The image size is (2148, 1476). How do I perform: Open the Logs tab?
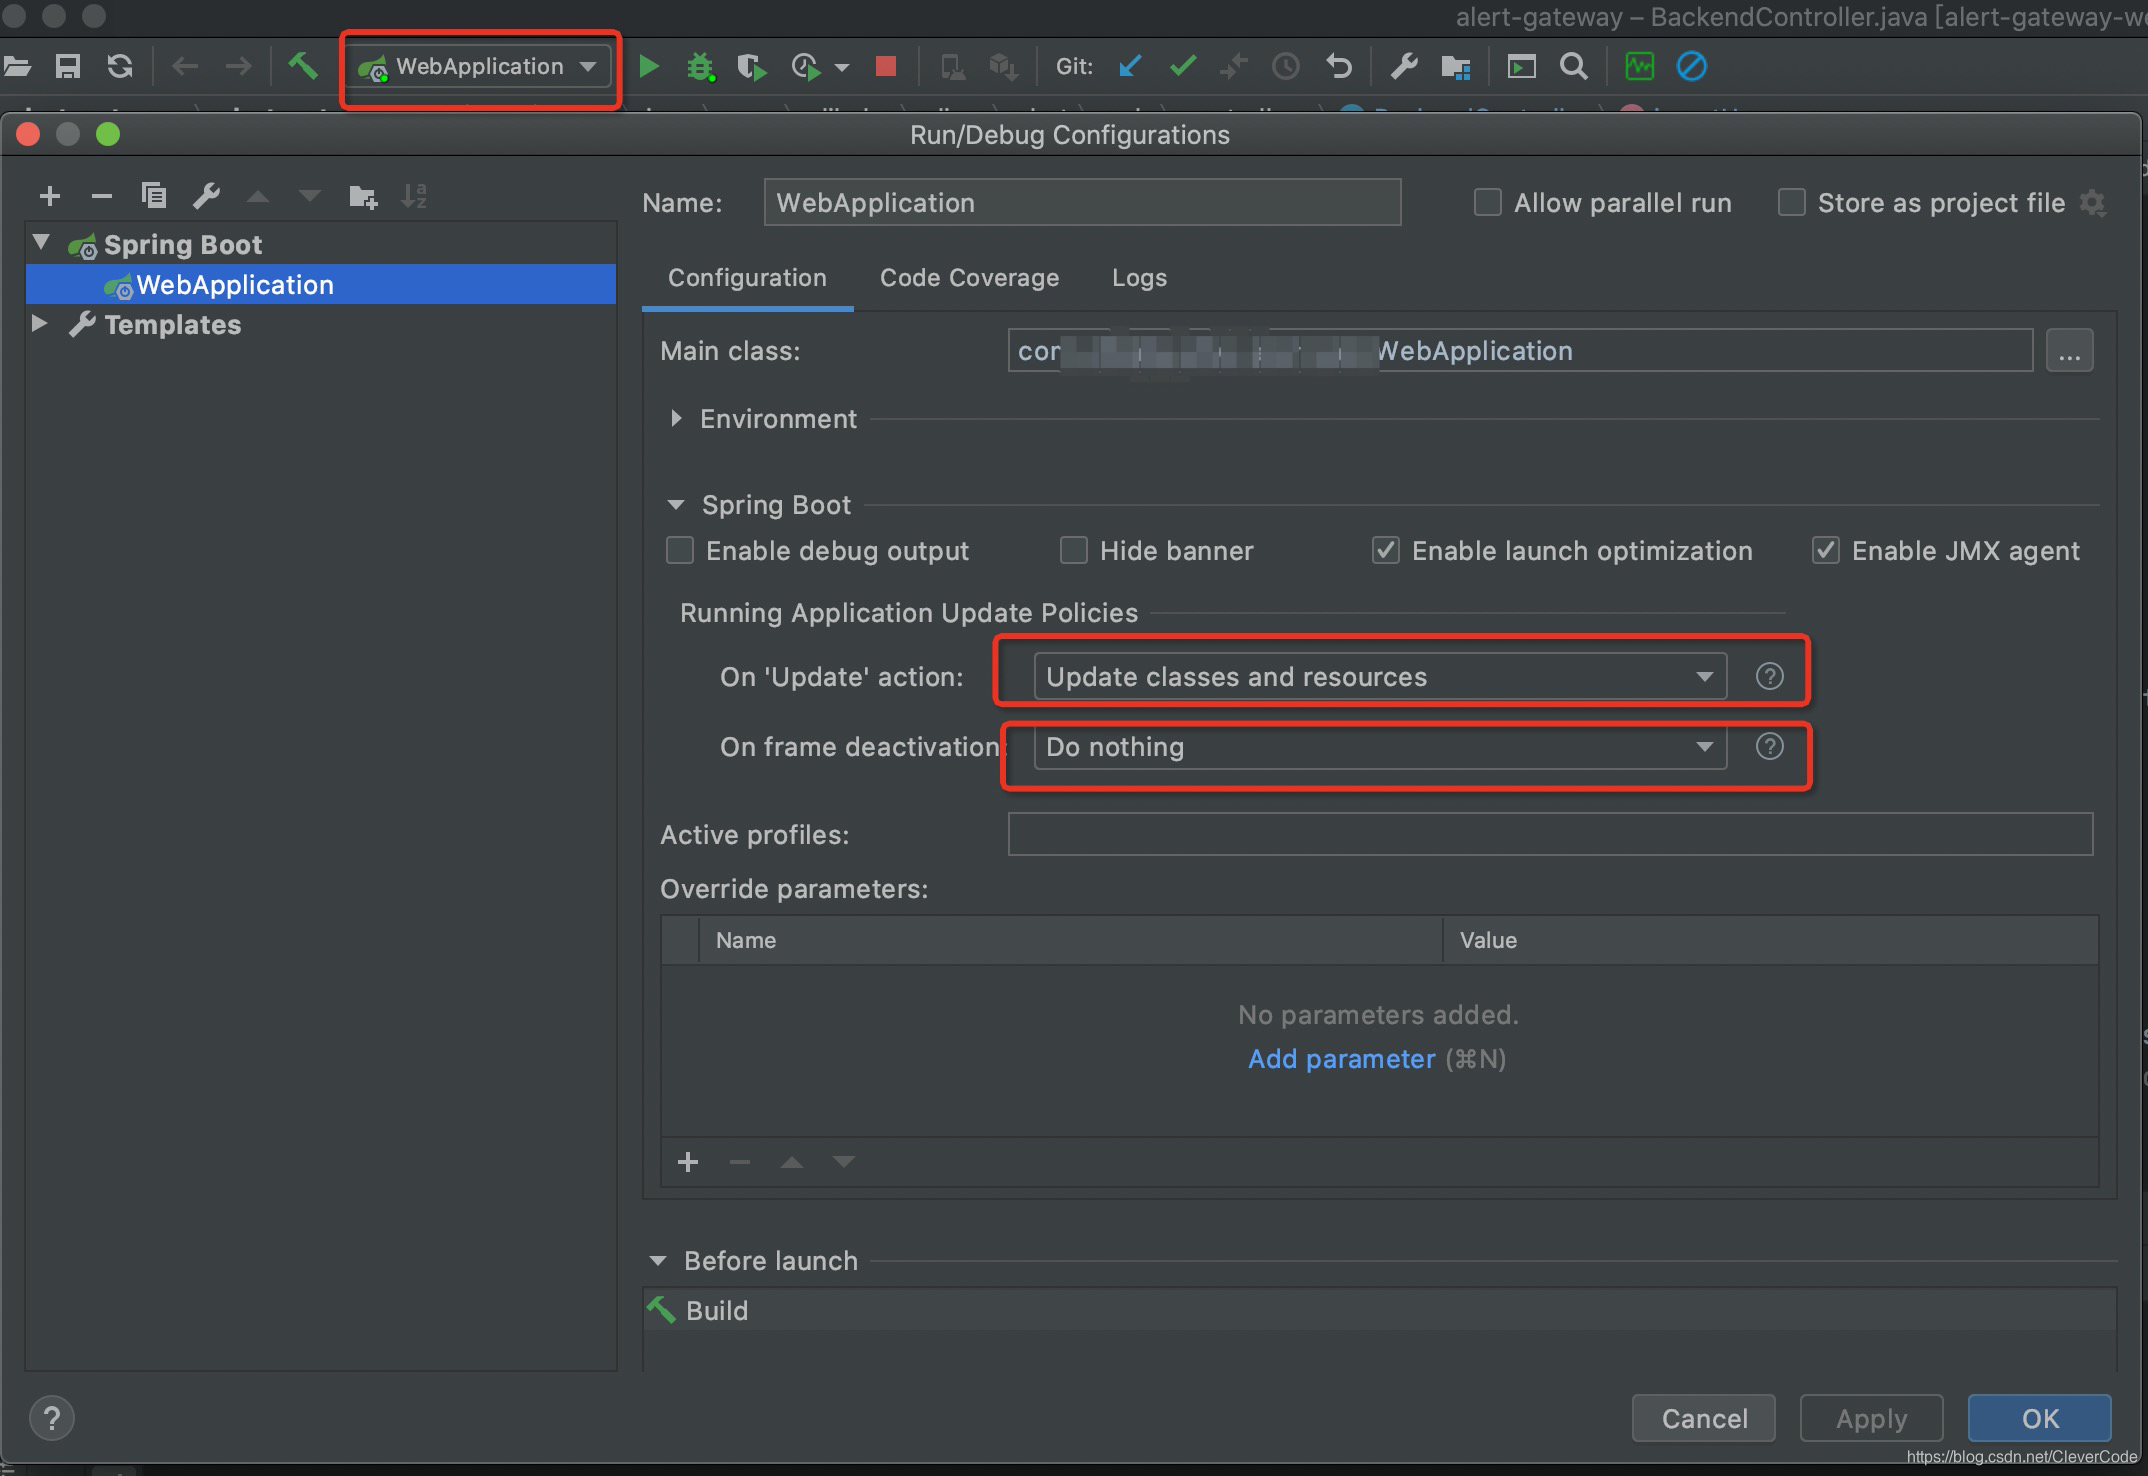click(x=1138, y=278)
